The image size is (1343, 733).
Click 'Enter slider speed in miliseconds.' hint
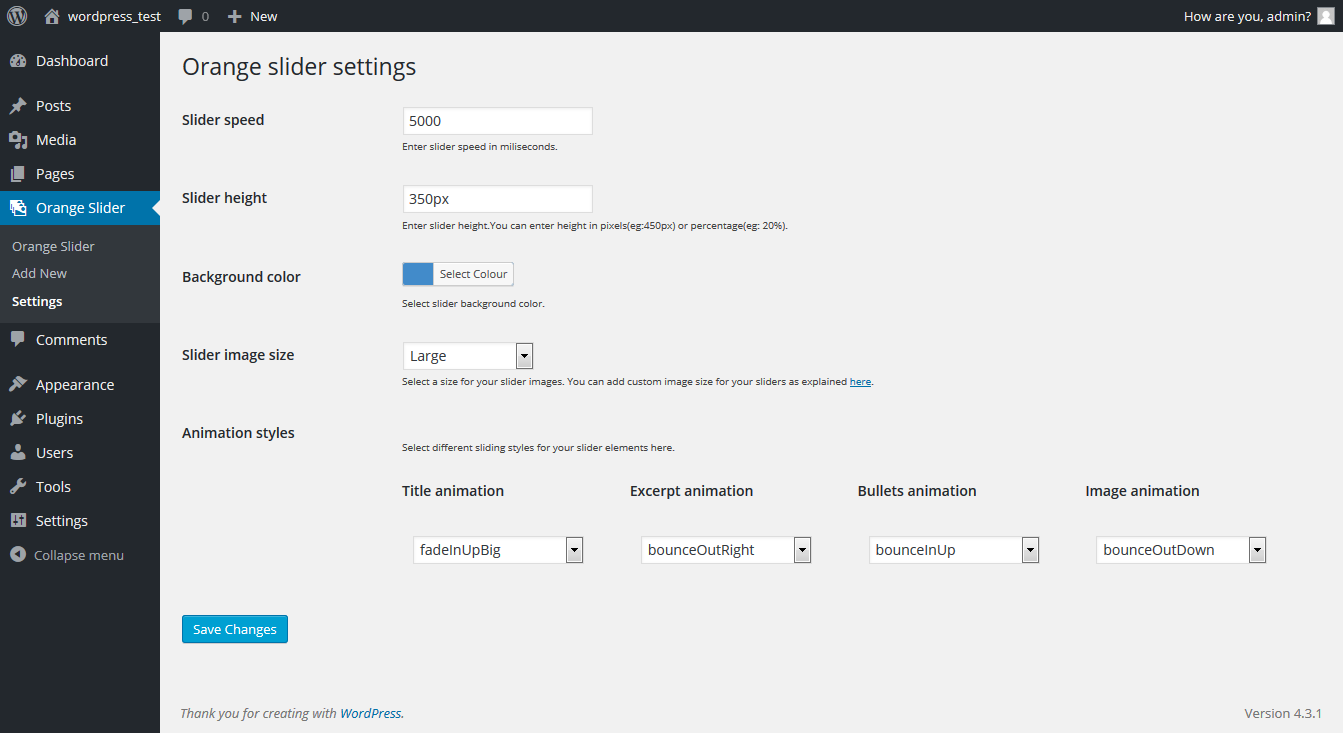480,147
